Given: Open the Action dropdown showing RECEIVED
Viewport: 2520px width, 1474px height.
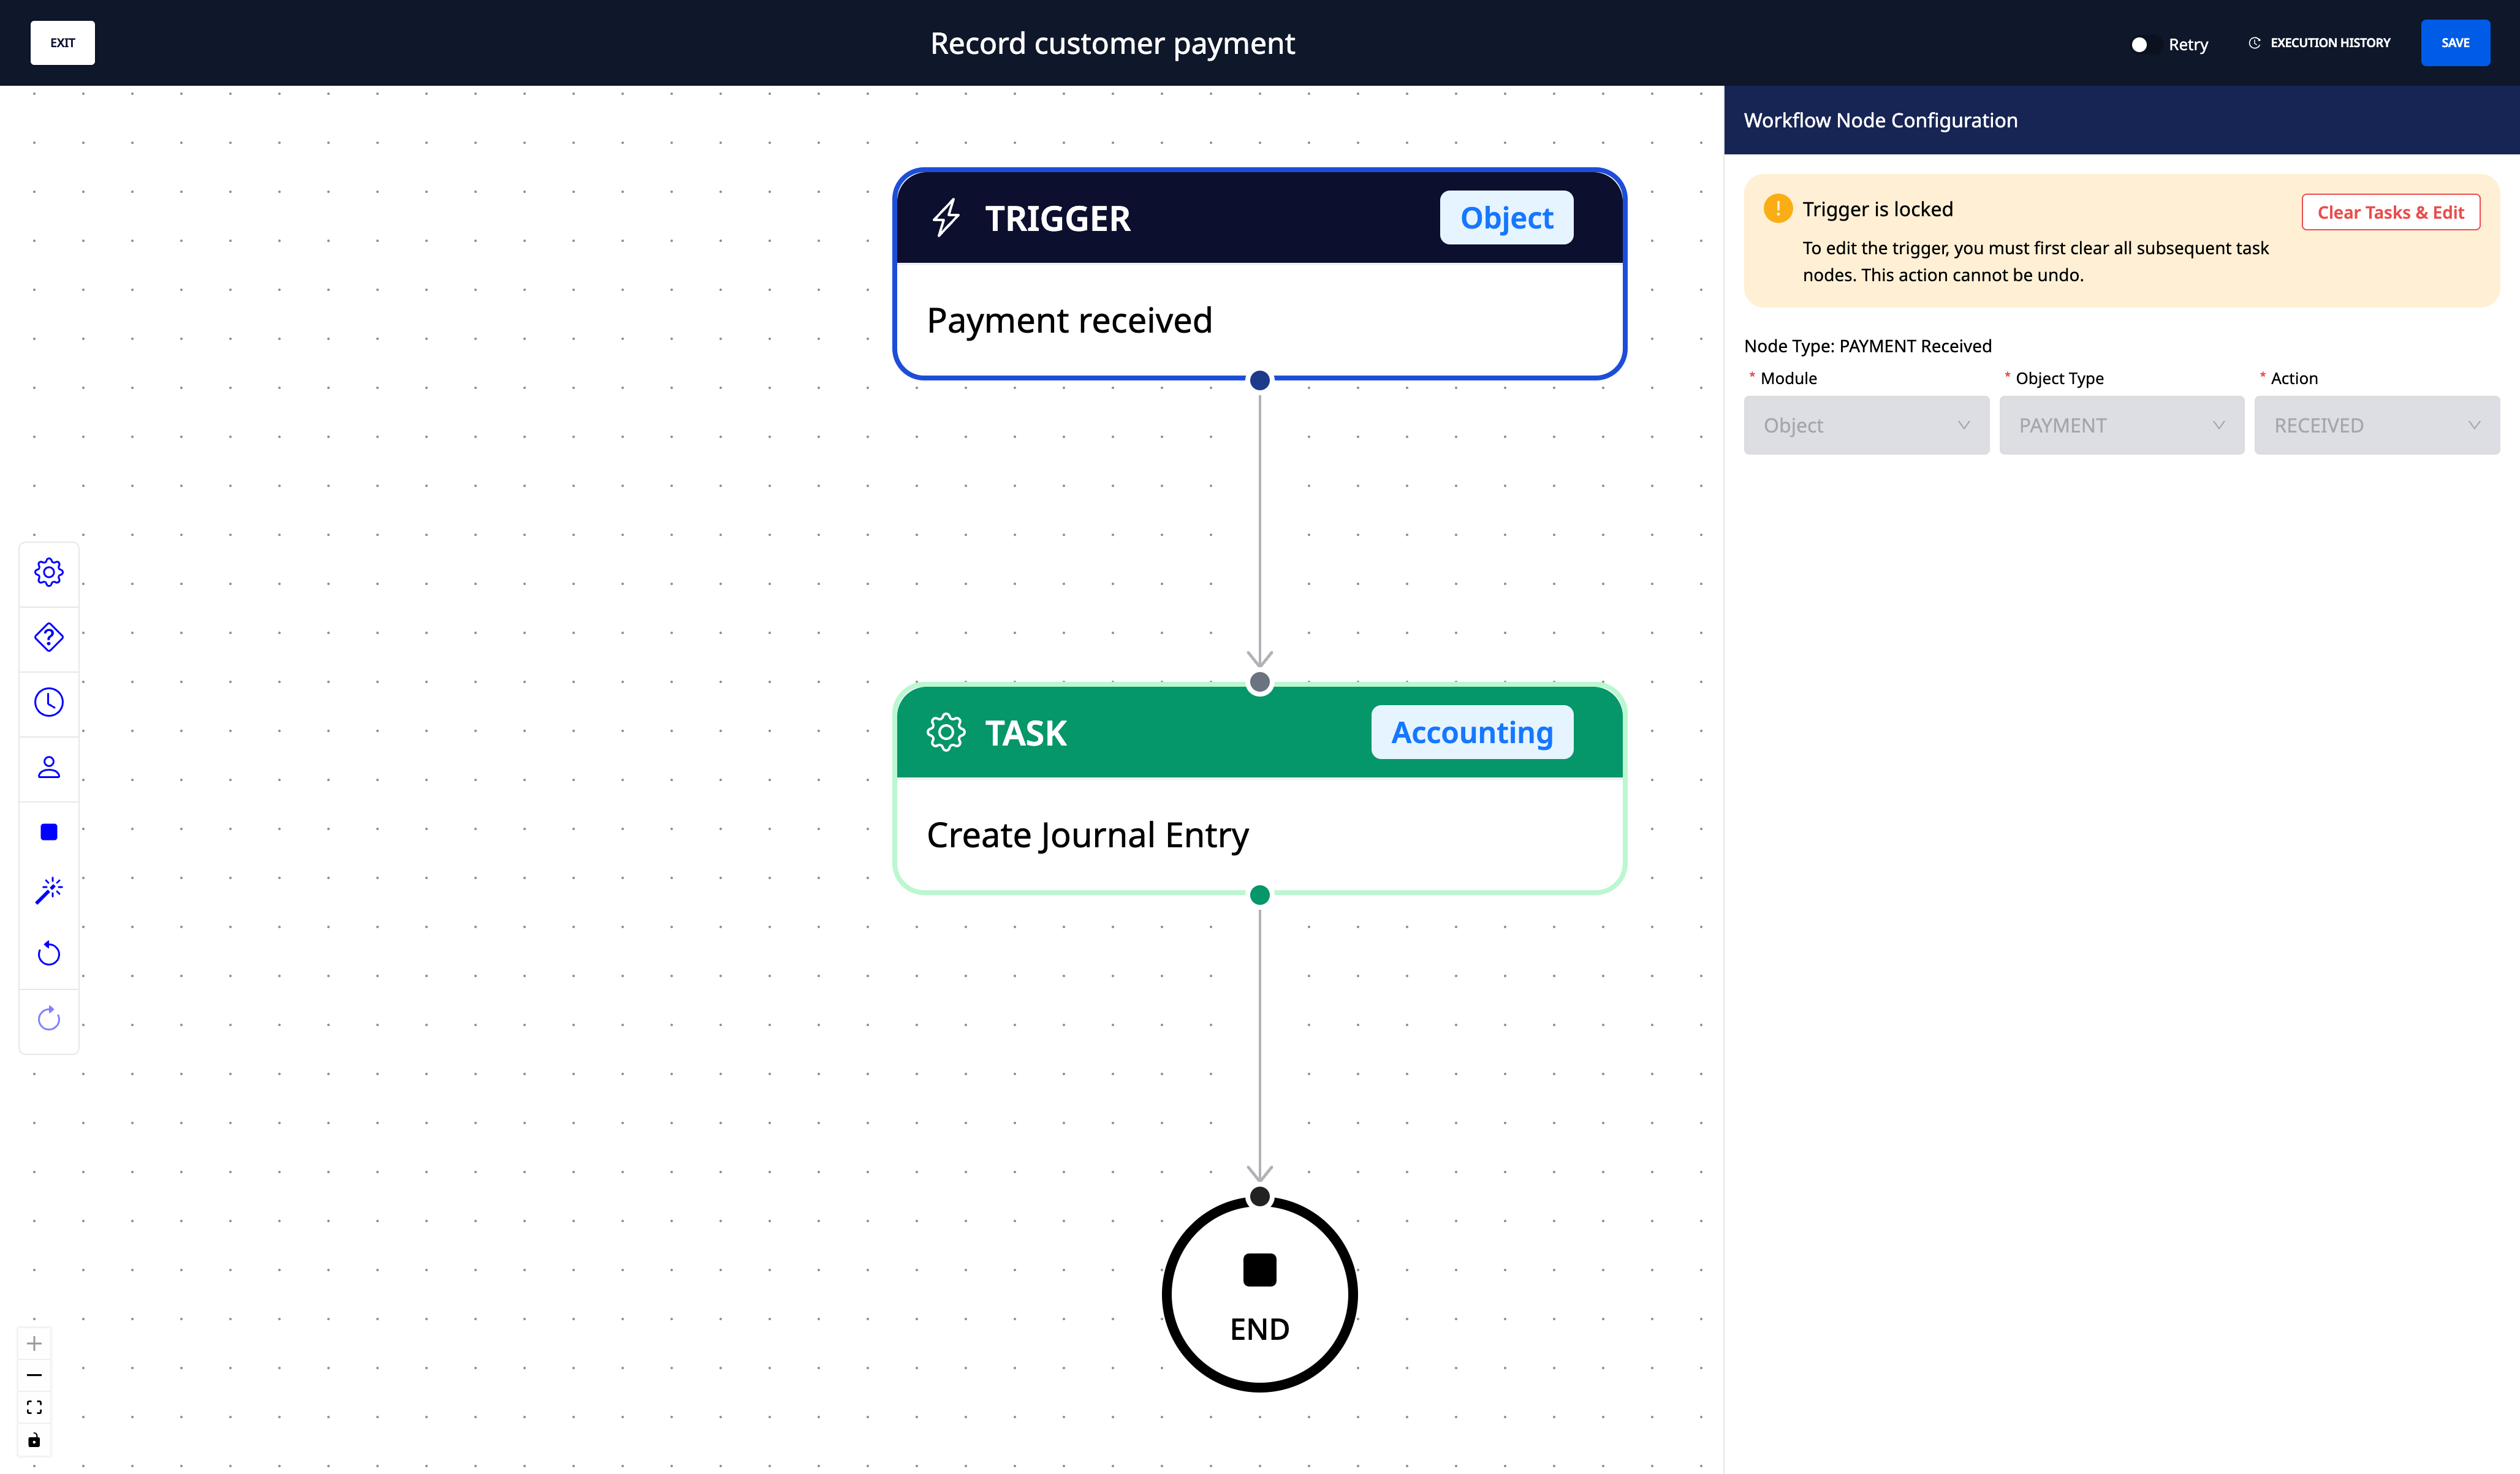Looking at the screenshot, I should click(x=2377, y=425).
